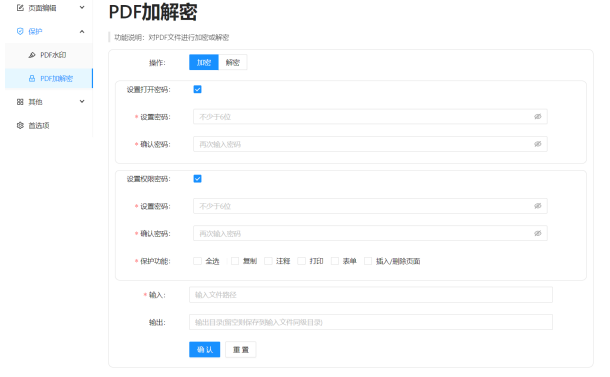Click the 功能说明 description text

(172, 37)
